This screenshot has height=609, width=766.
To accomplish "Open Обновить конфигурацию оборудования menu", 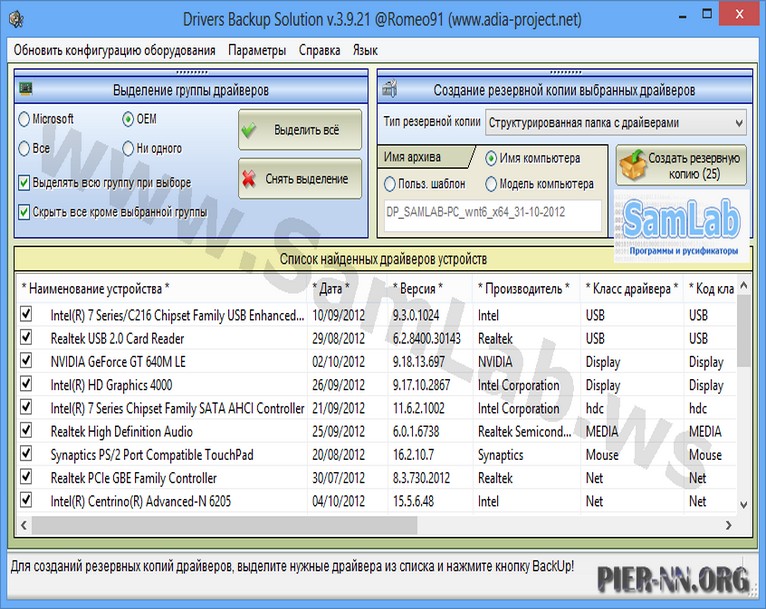I will click(x=114, y=50).
